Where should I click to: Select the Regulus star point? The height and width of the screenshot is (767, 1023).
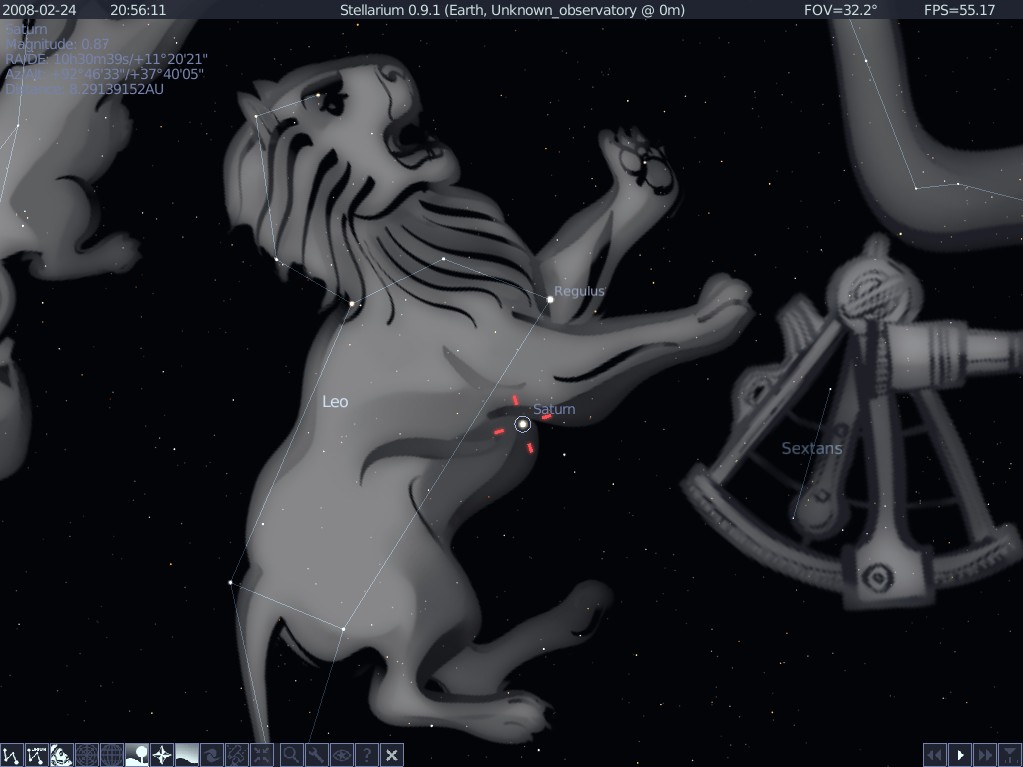[550, 299]
